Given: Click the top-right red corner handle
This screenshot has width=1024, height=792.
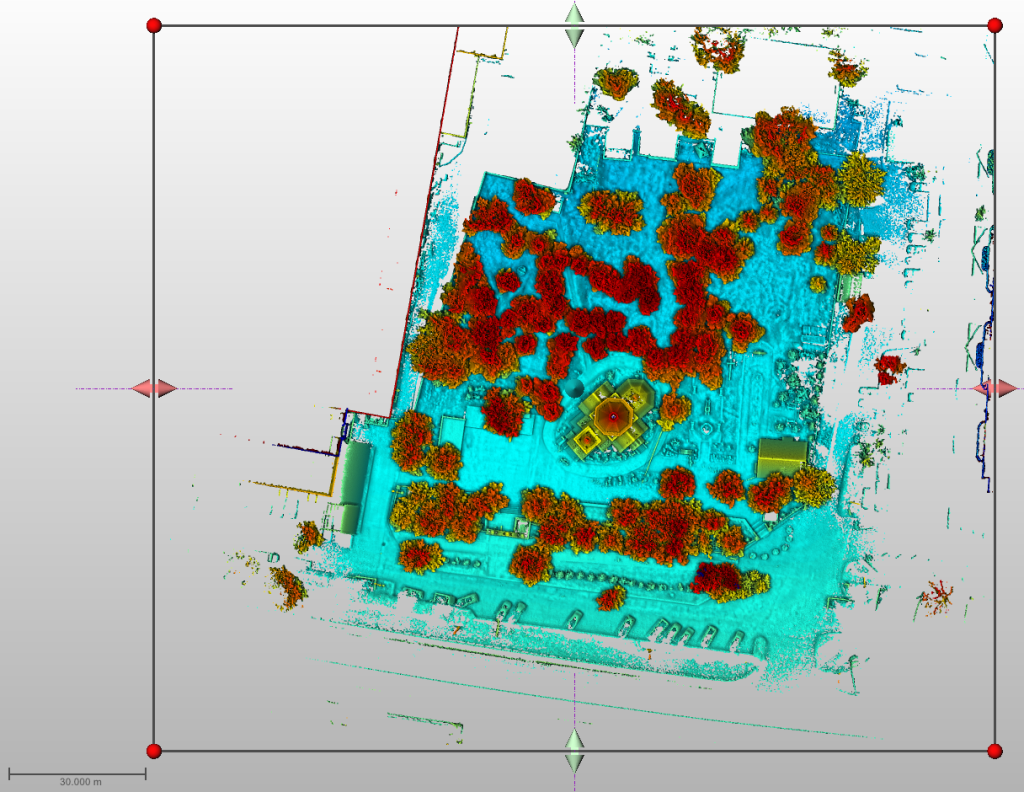Looking at the screenshot, I should pos(994,25).
